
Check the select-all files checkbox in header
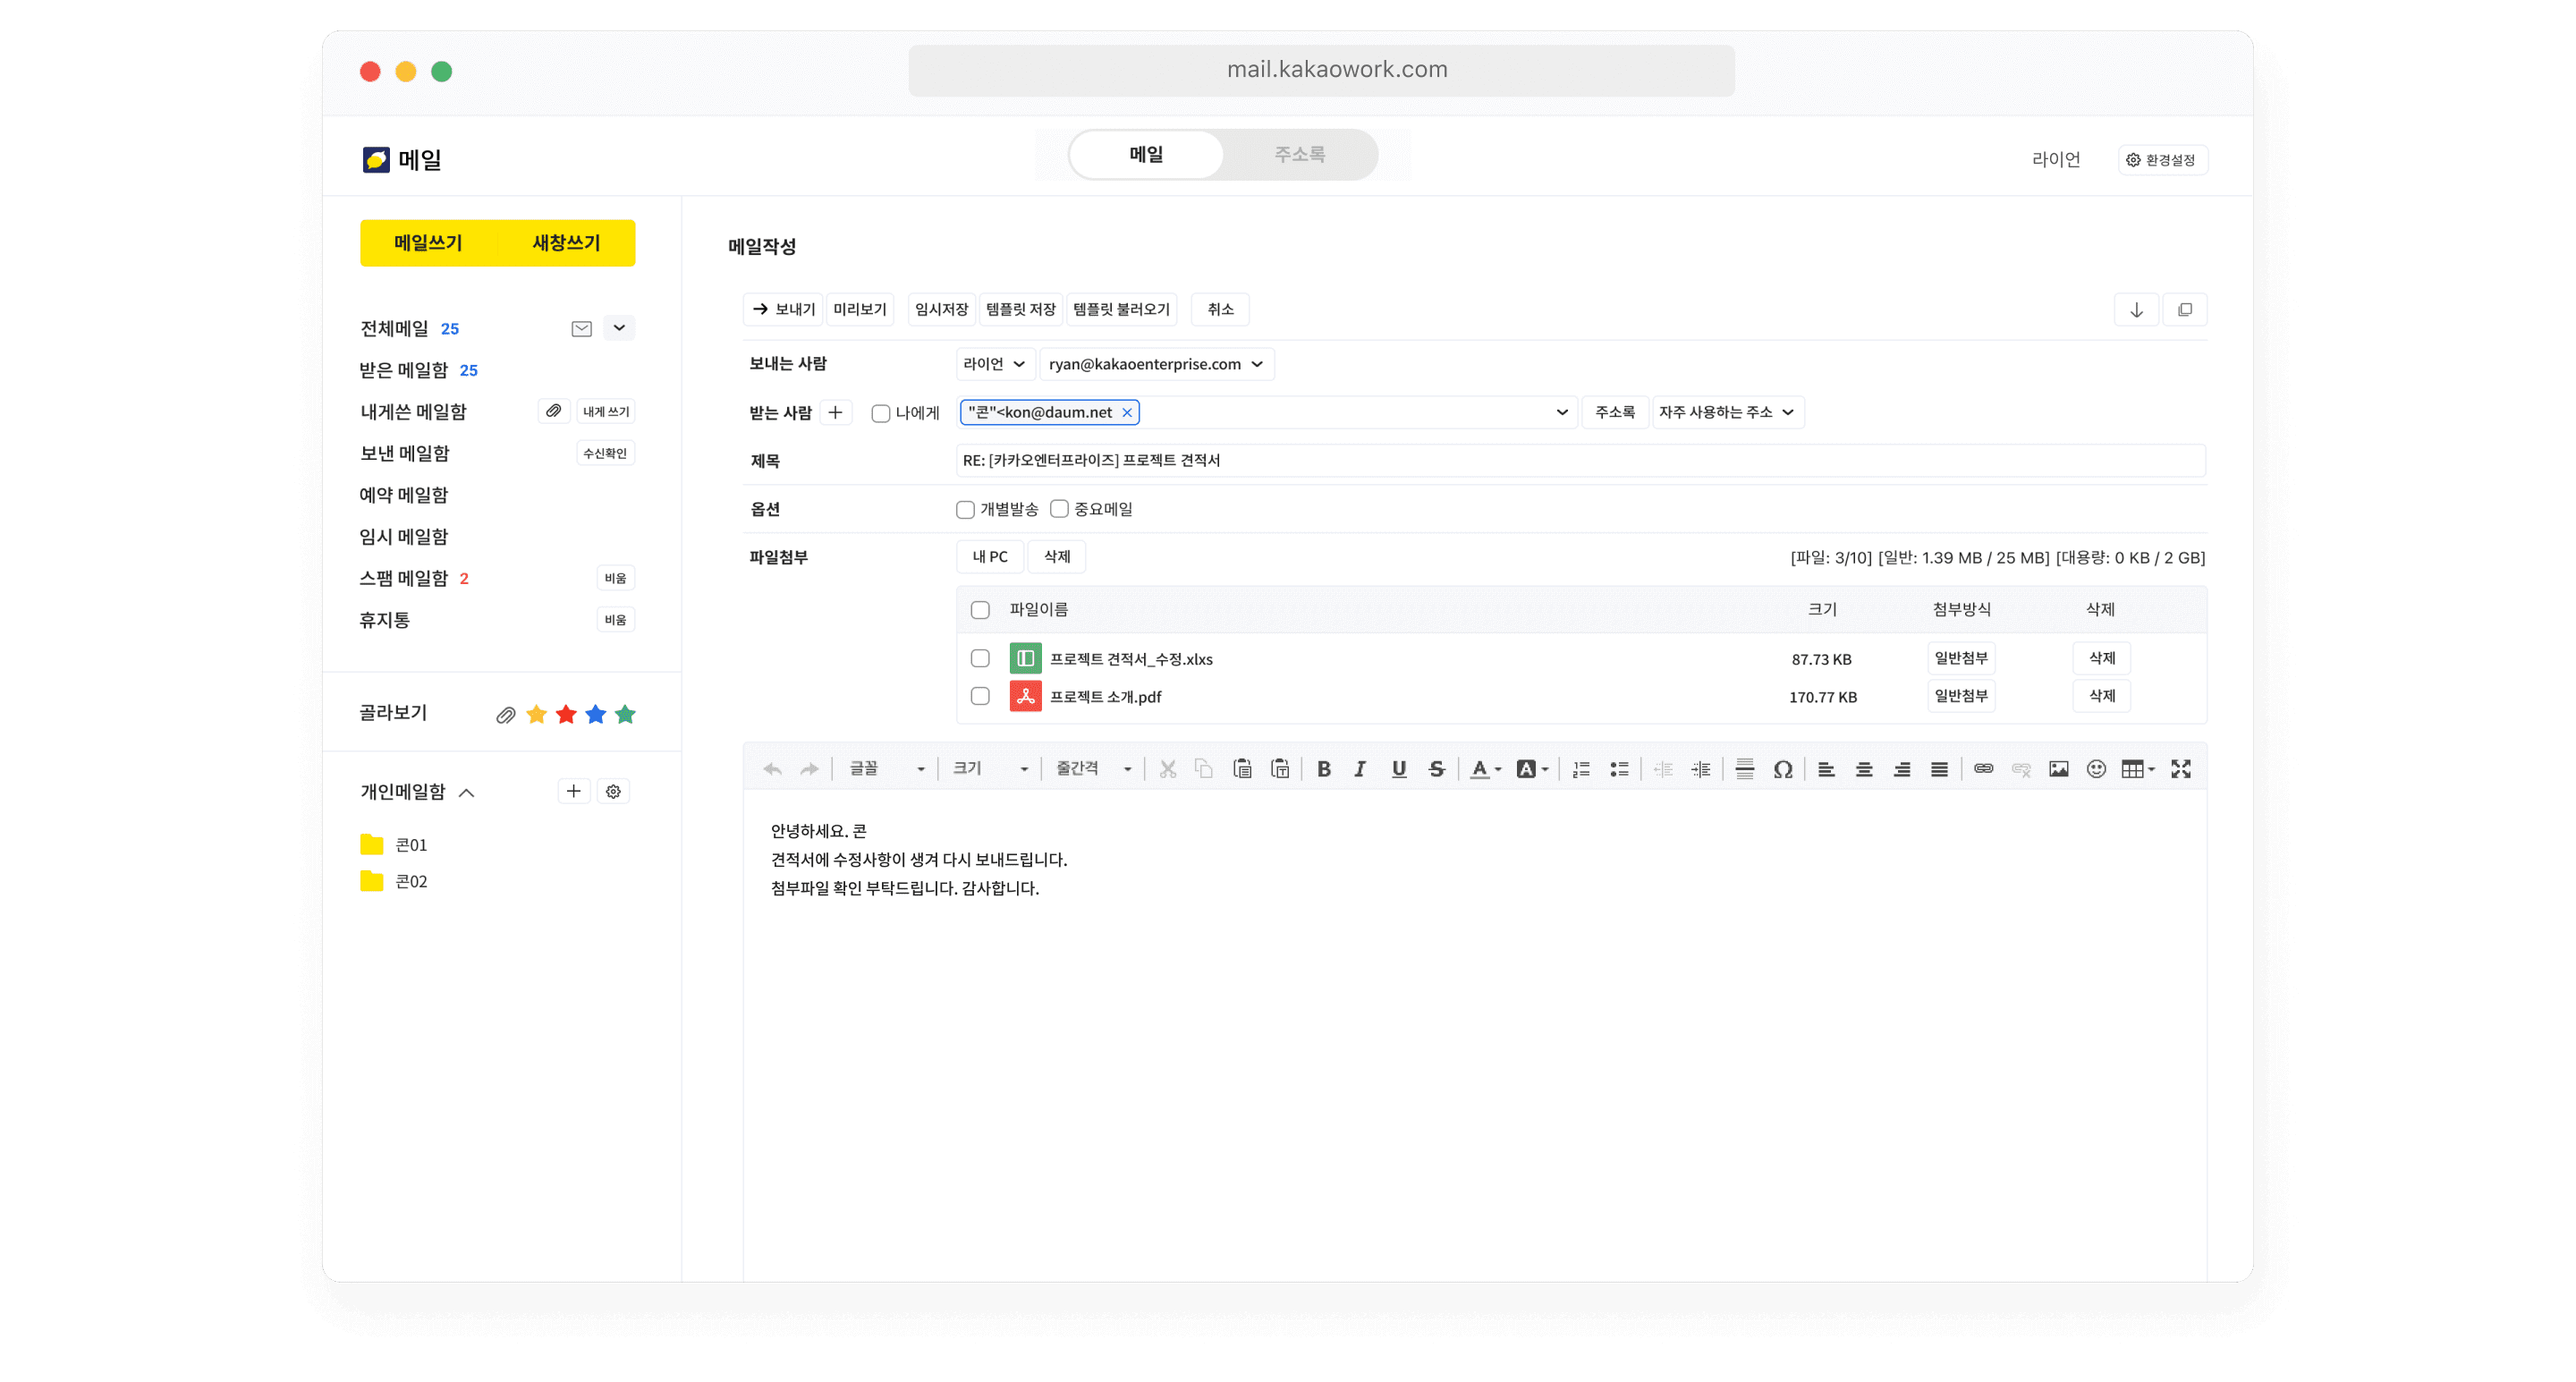[x=980, y=610]
